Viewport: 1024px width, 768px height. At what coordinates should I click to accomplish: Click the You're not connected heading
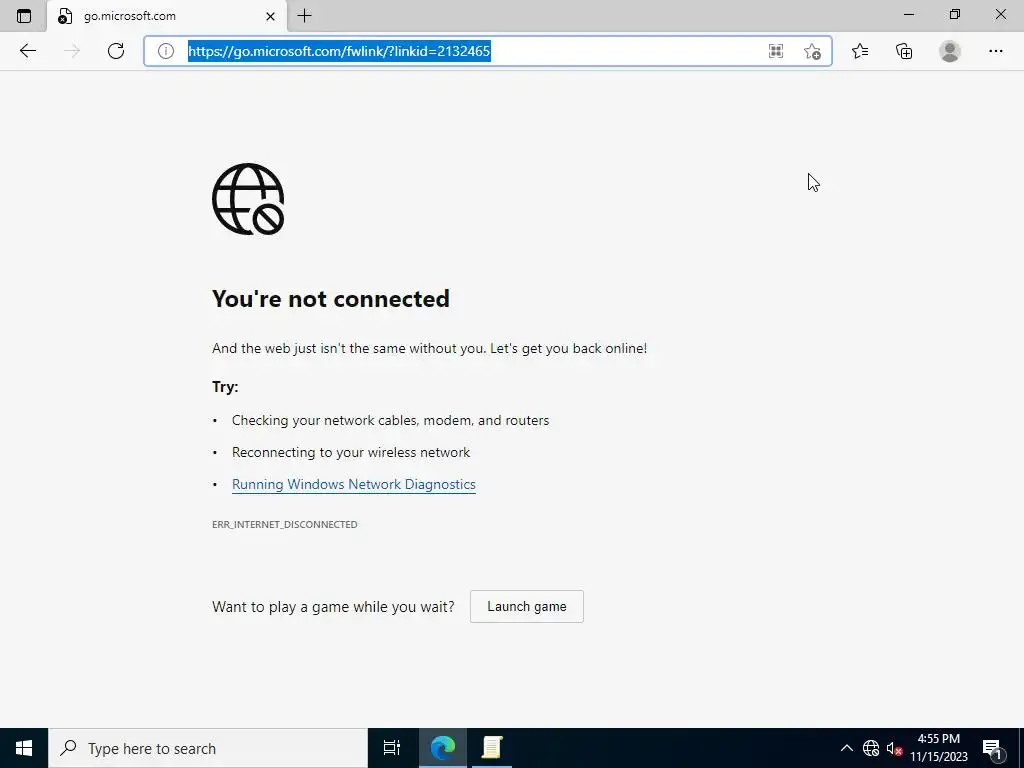click(x=330, y=299)
